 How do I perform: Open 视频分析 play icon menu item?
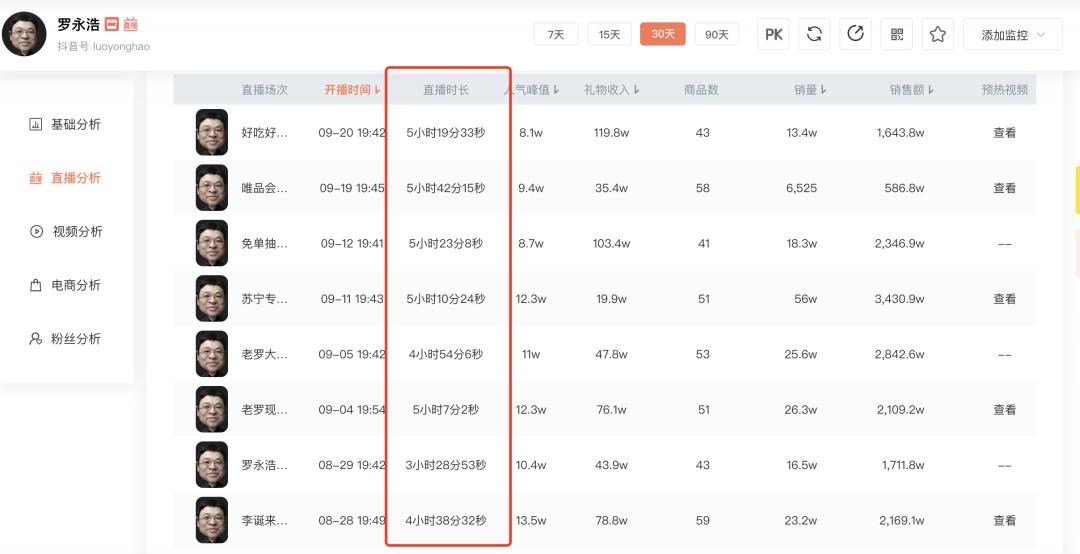(65, 232)
